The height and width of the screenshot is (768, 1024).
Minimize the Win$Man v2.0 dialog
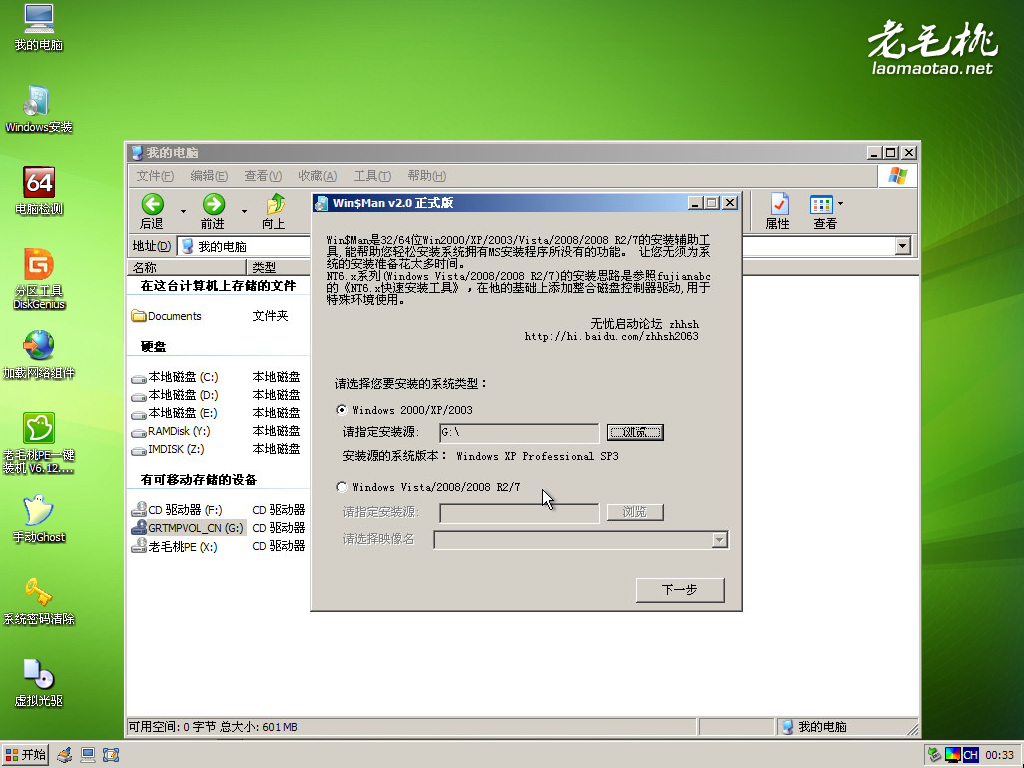pos(695,203)
